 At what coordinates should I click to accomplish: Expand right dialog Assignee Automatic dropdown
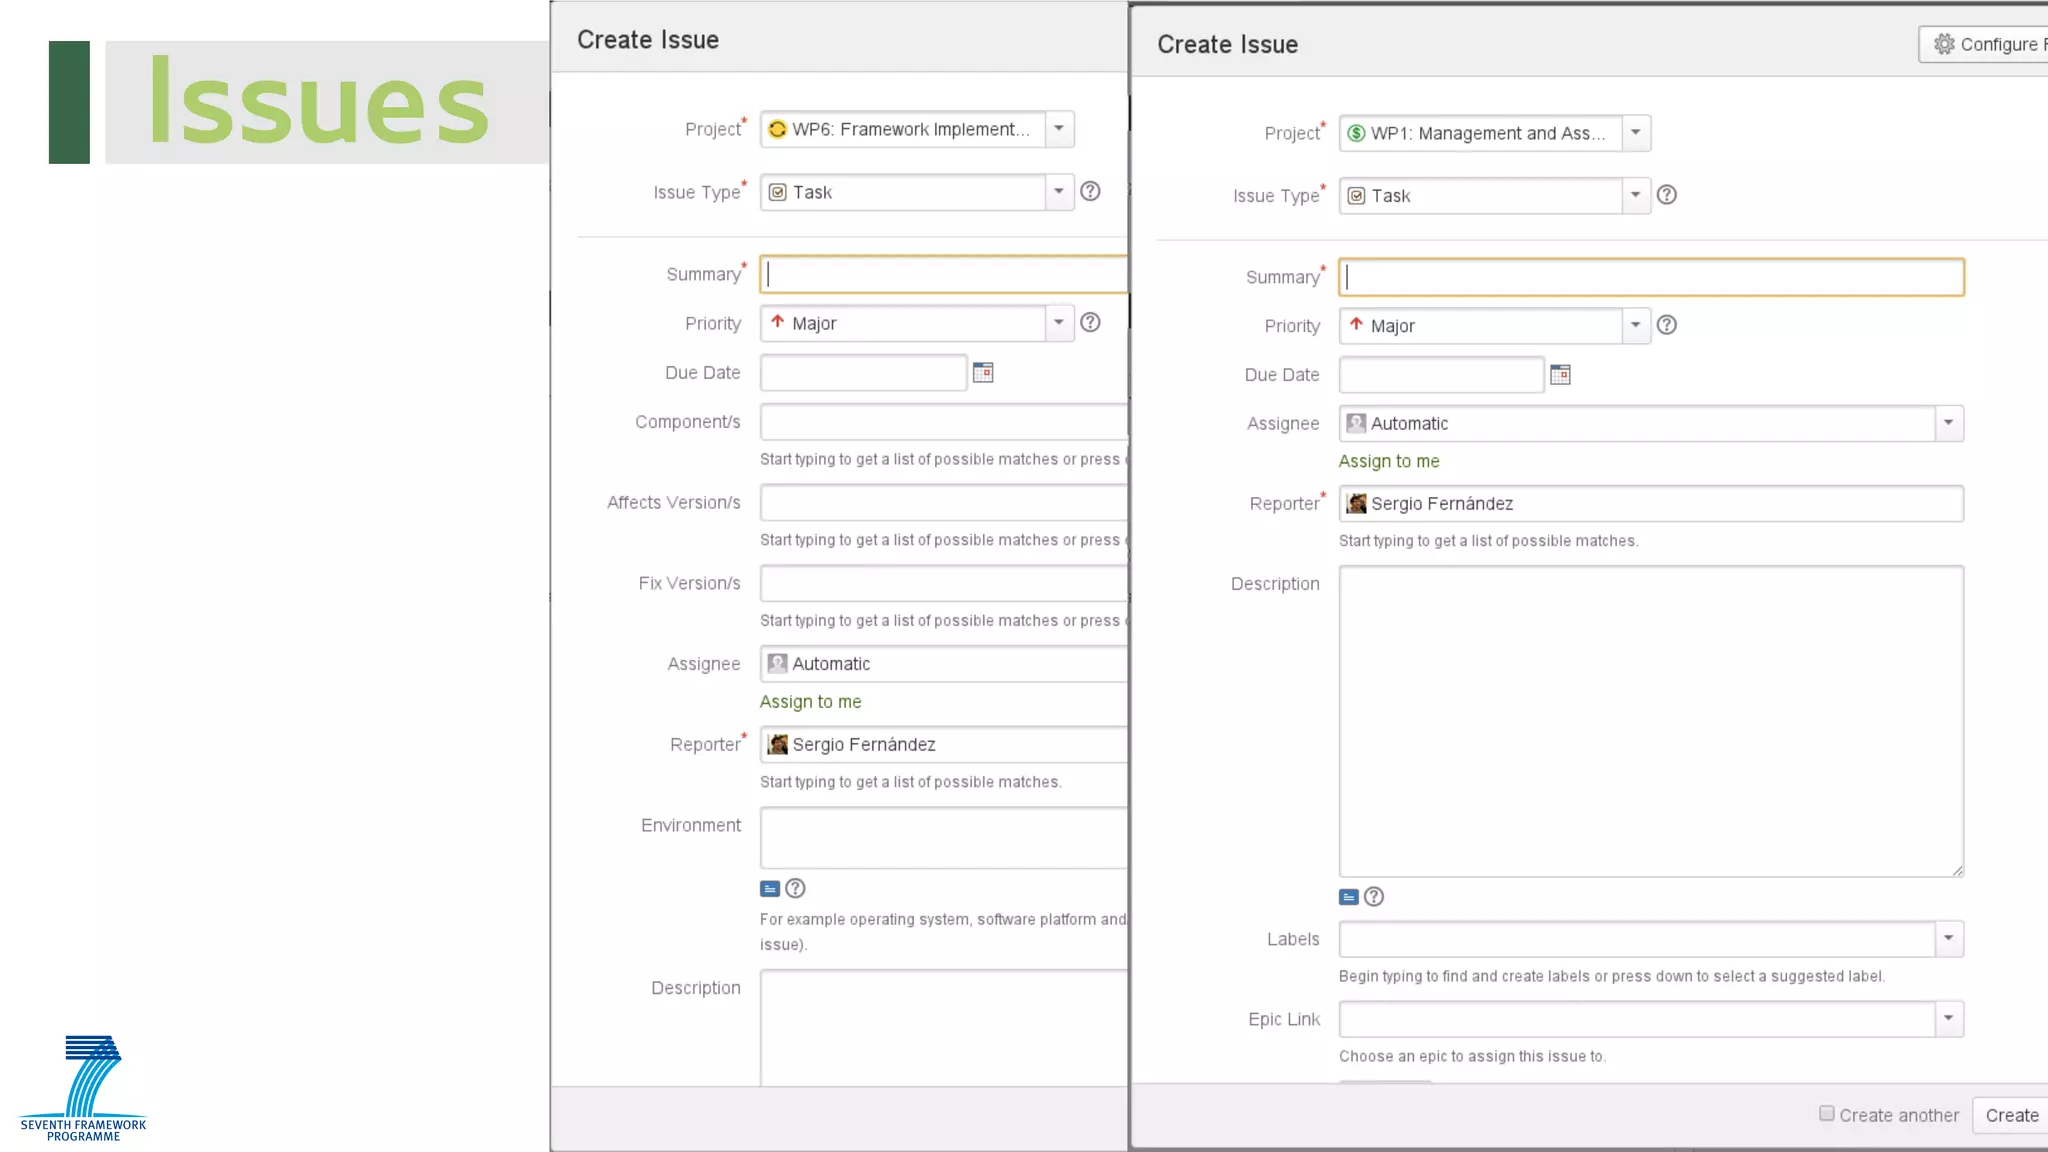pos(1948,423)
